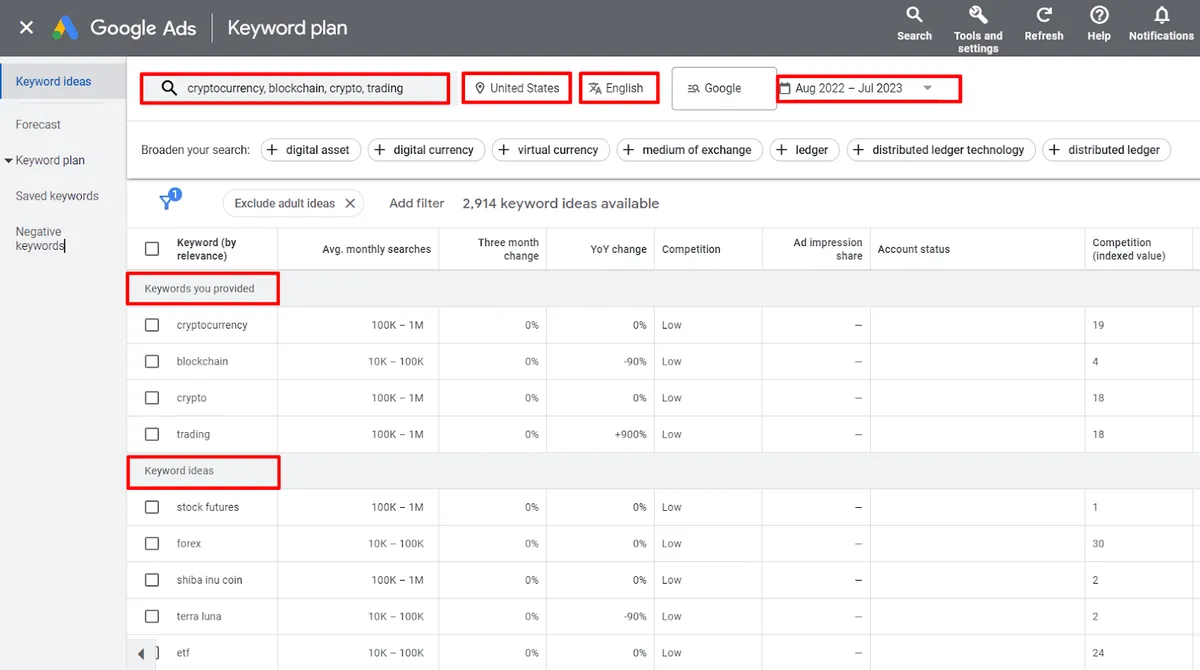Viewport: 1200px width, 670px height.
Task: Check the shiba inu coin row
Action: (152, 580)
